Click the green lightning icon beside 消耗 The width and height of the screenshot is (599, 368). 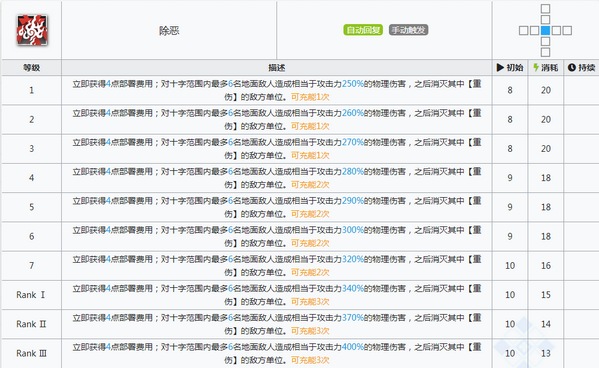pyautogui.click(x=536, y=68)
